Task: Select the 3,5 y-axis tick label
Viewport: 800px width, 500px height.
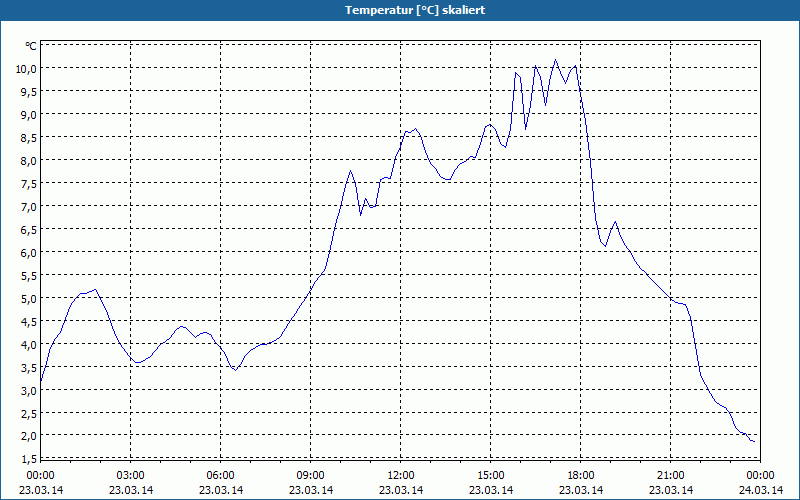Action: 29,367
